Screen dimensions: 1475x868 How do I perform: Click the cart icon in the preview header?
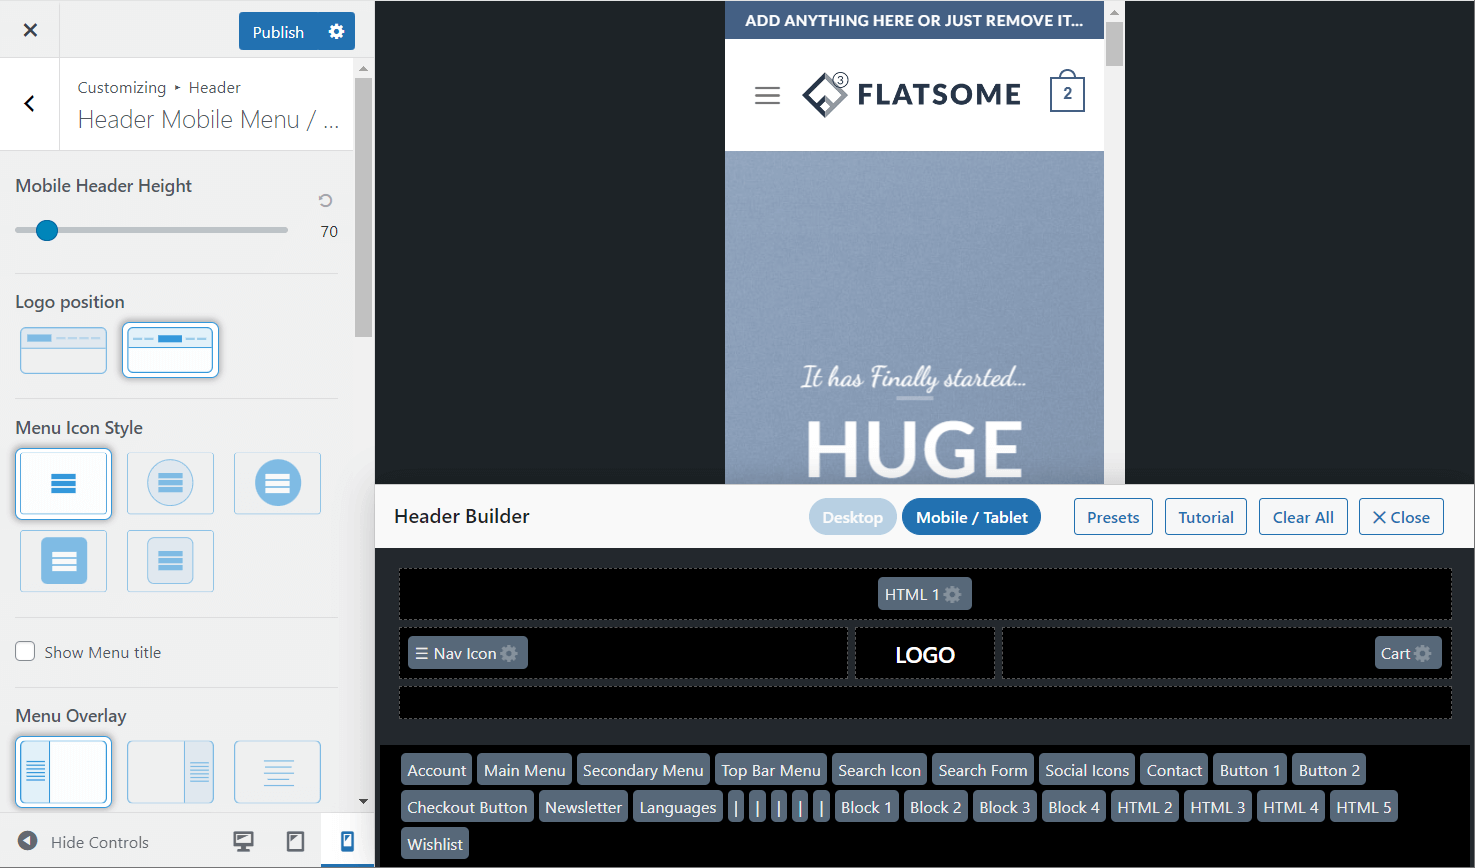1067,93
